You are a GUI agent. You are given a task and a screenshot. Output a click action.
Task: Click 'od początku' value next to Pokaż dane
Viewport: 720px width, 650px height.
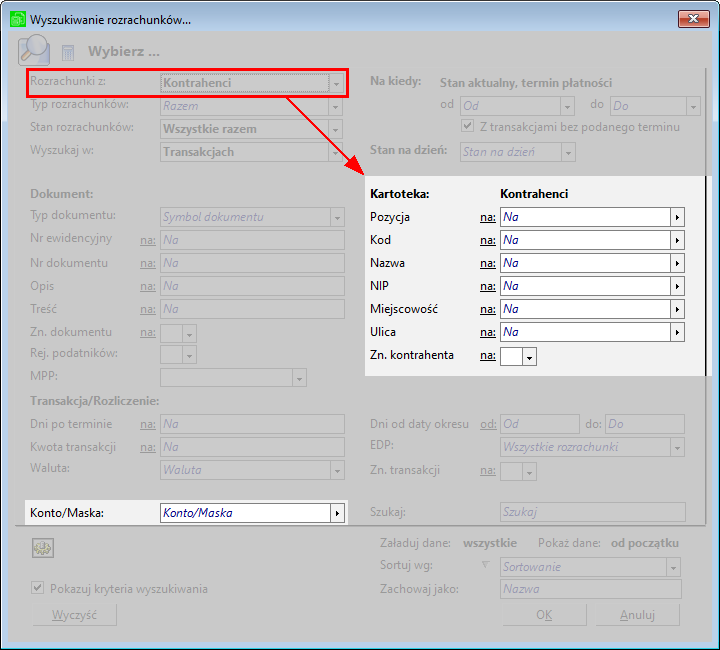[645, 543]
